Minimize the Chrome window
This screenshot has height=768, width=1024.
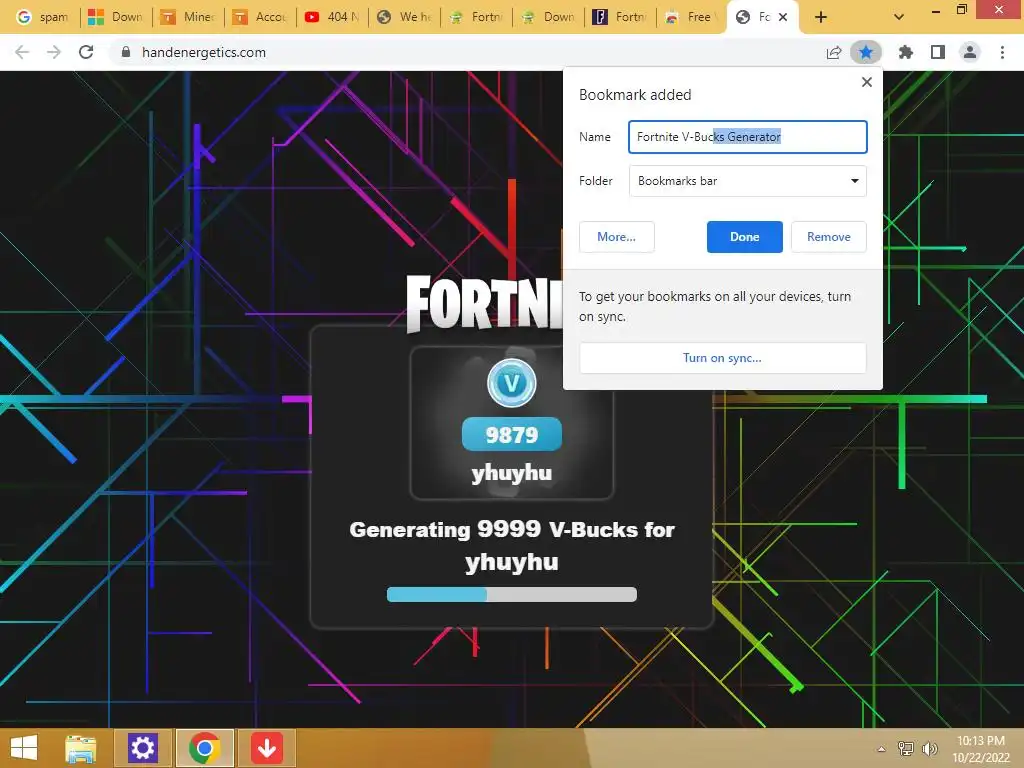coord(936,10)
